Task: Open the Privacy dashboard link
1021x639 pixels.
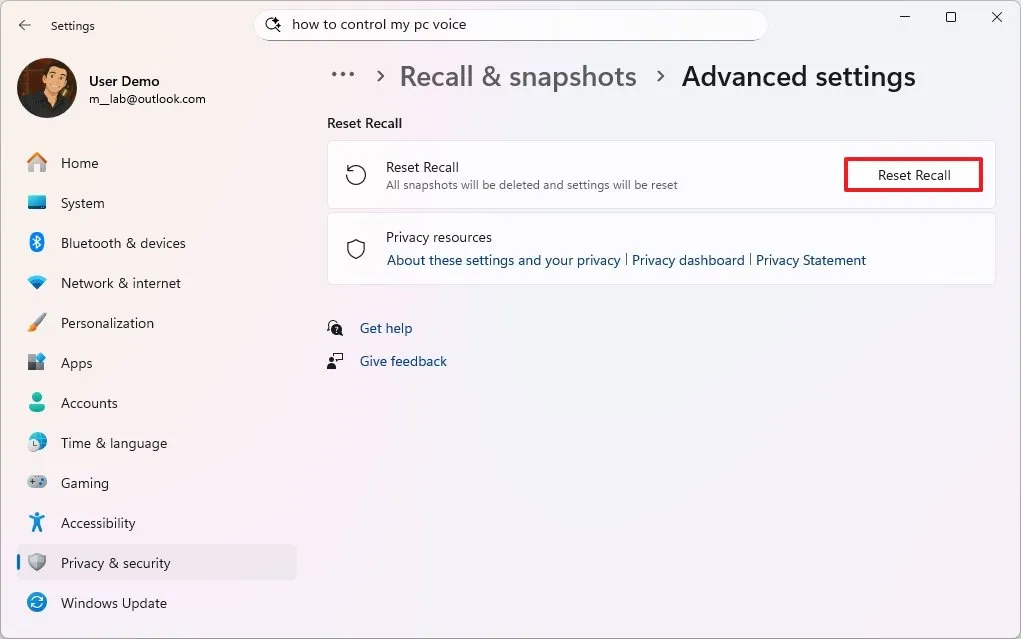Action: (688, 260)
